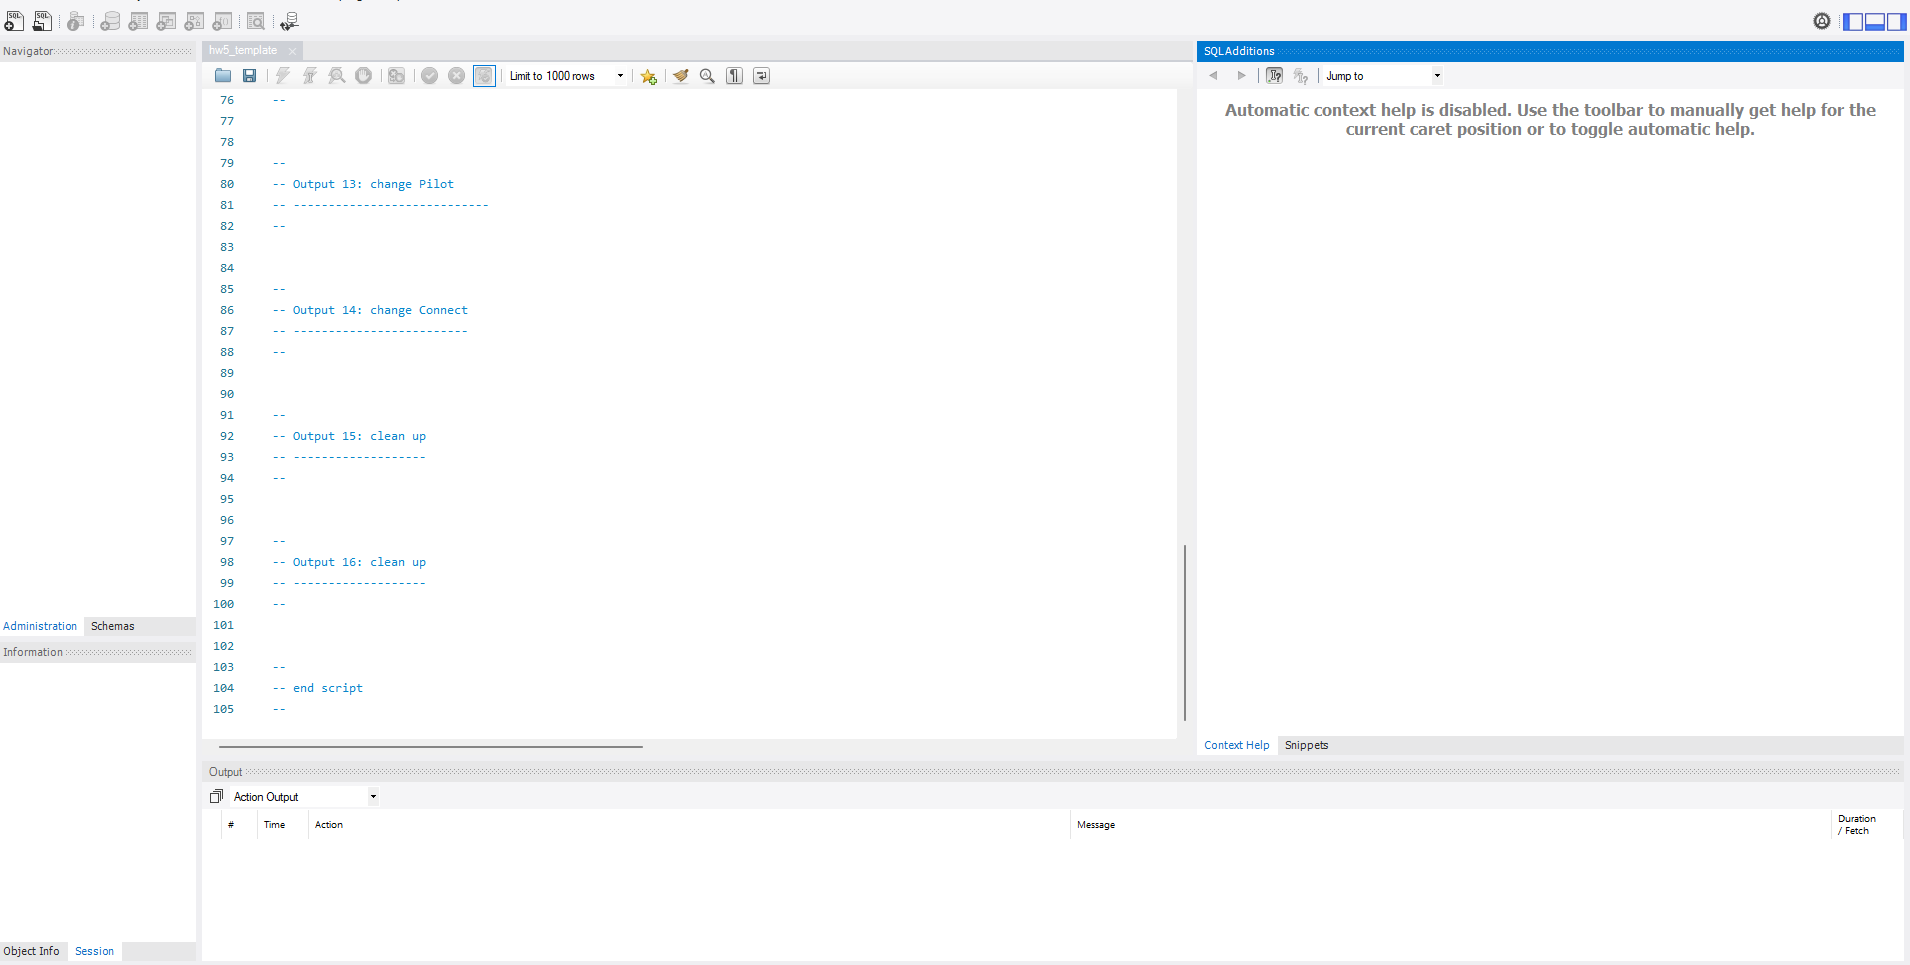Image resolution: width=1910 pixels, height=965 pixels.
Task: Beautify the SQL script with broom icon
Action: click(680, 75)
